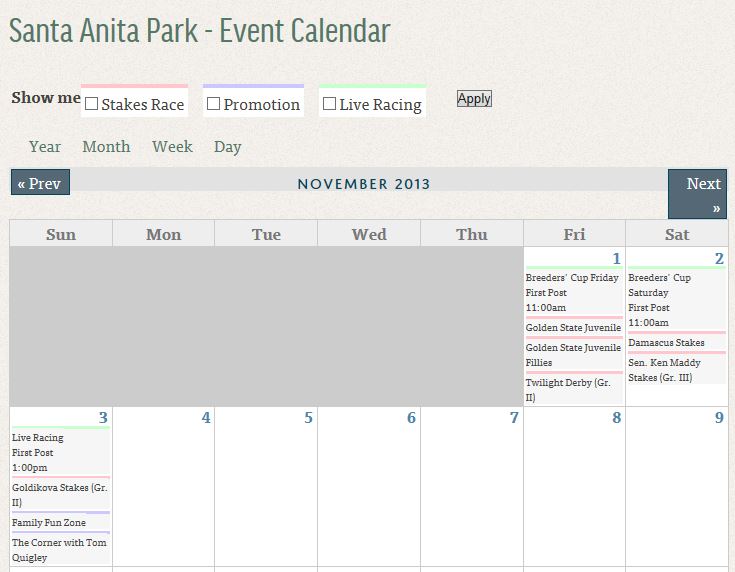Click the Fri column header
The height and width of the screenshot is (572, 735).
point(575,234)
